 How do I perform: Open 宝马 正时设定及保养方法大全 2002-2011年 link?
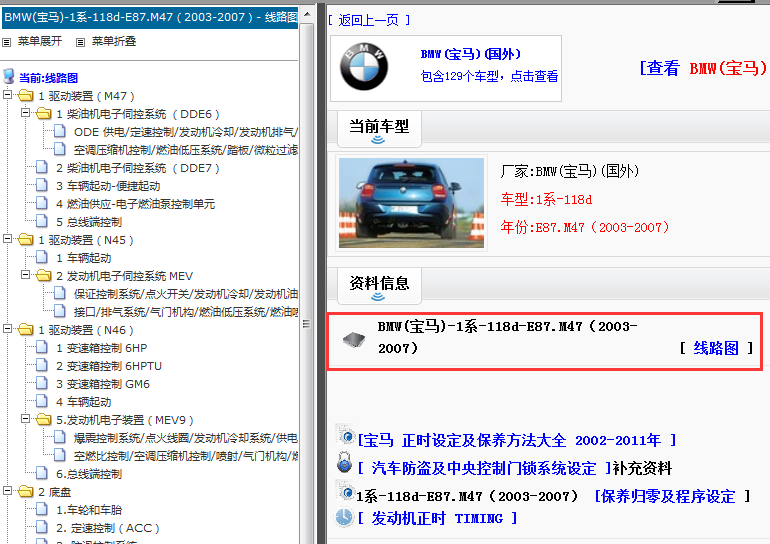(x=517, y=440)
